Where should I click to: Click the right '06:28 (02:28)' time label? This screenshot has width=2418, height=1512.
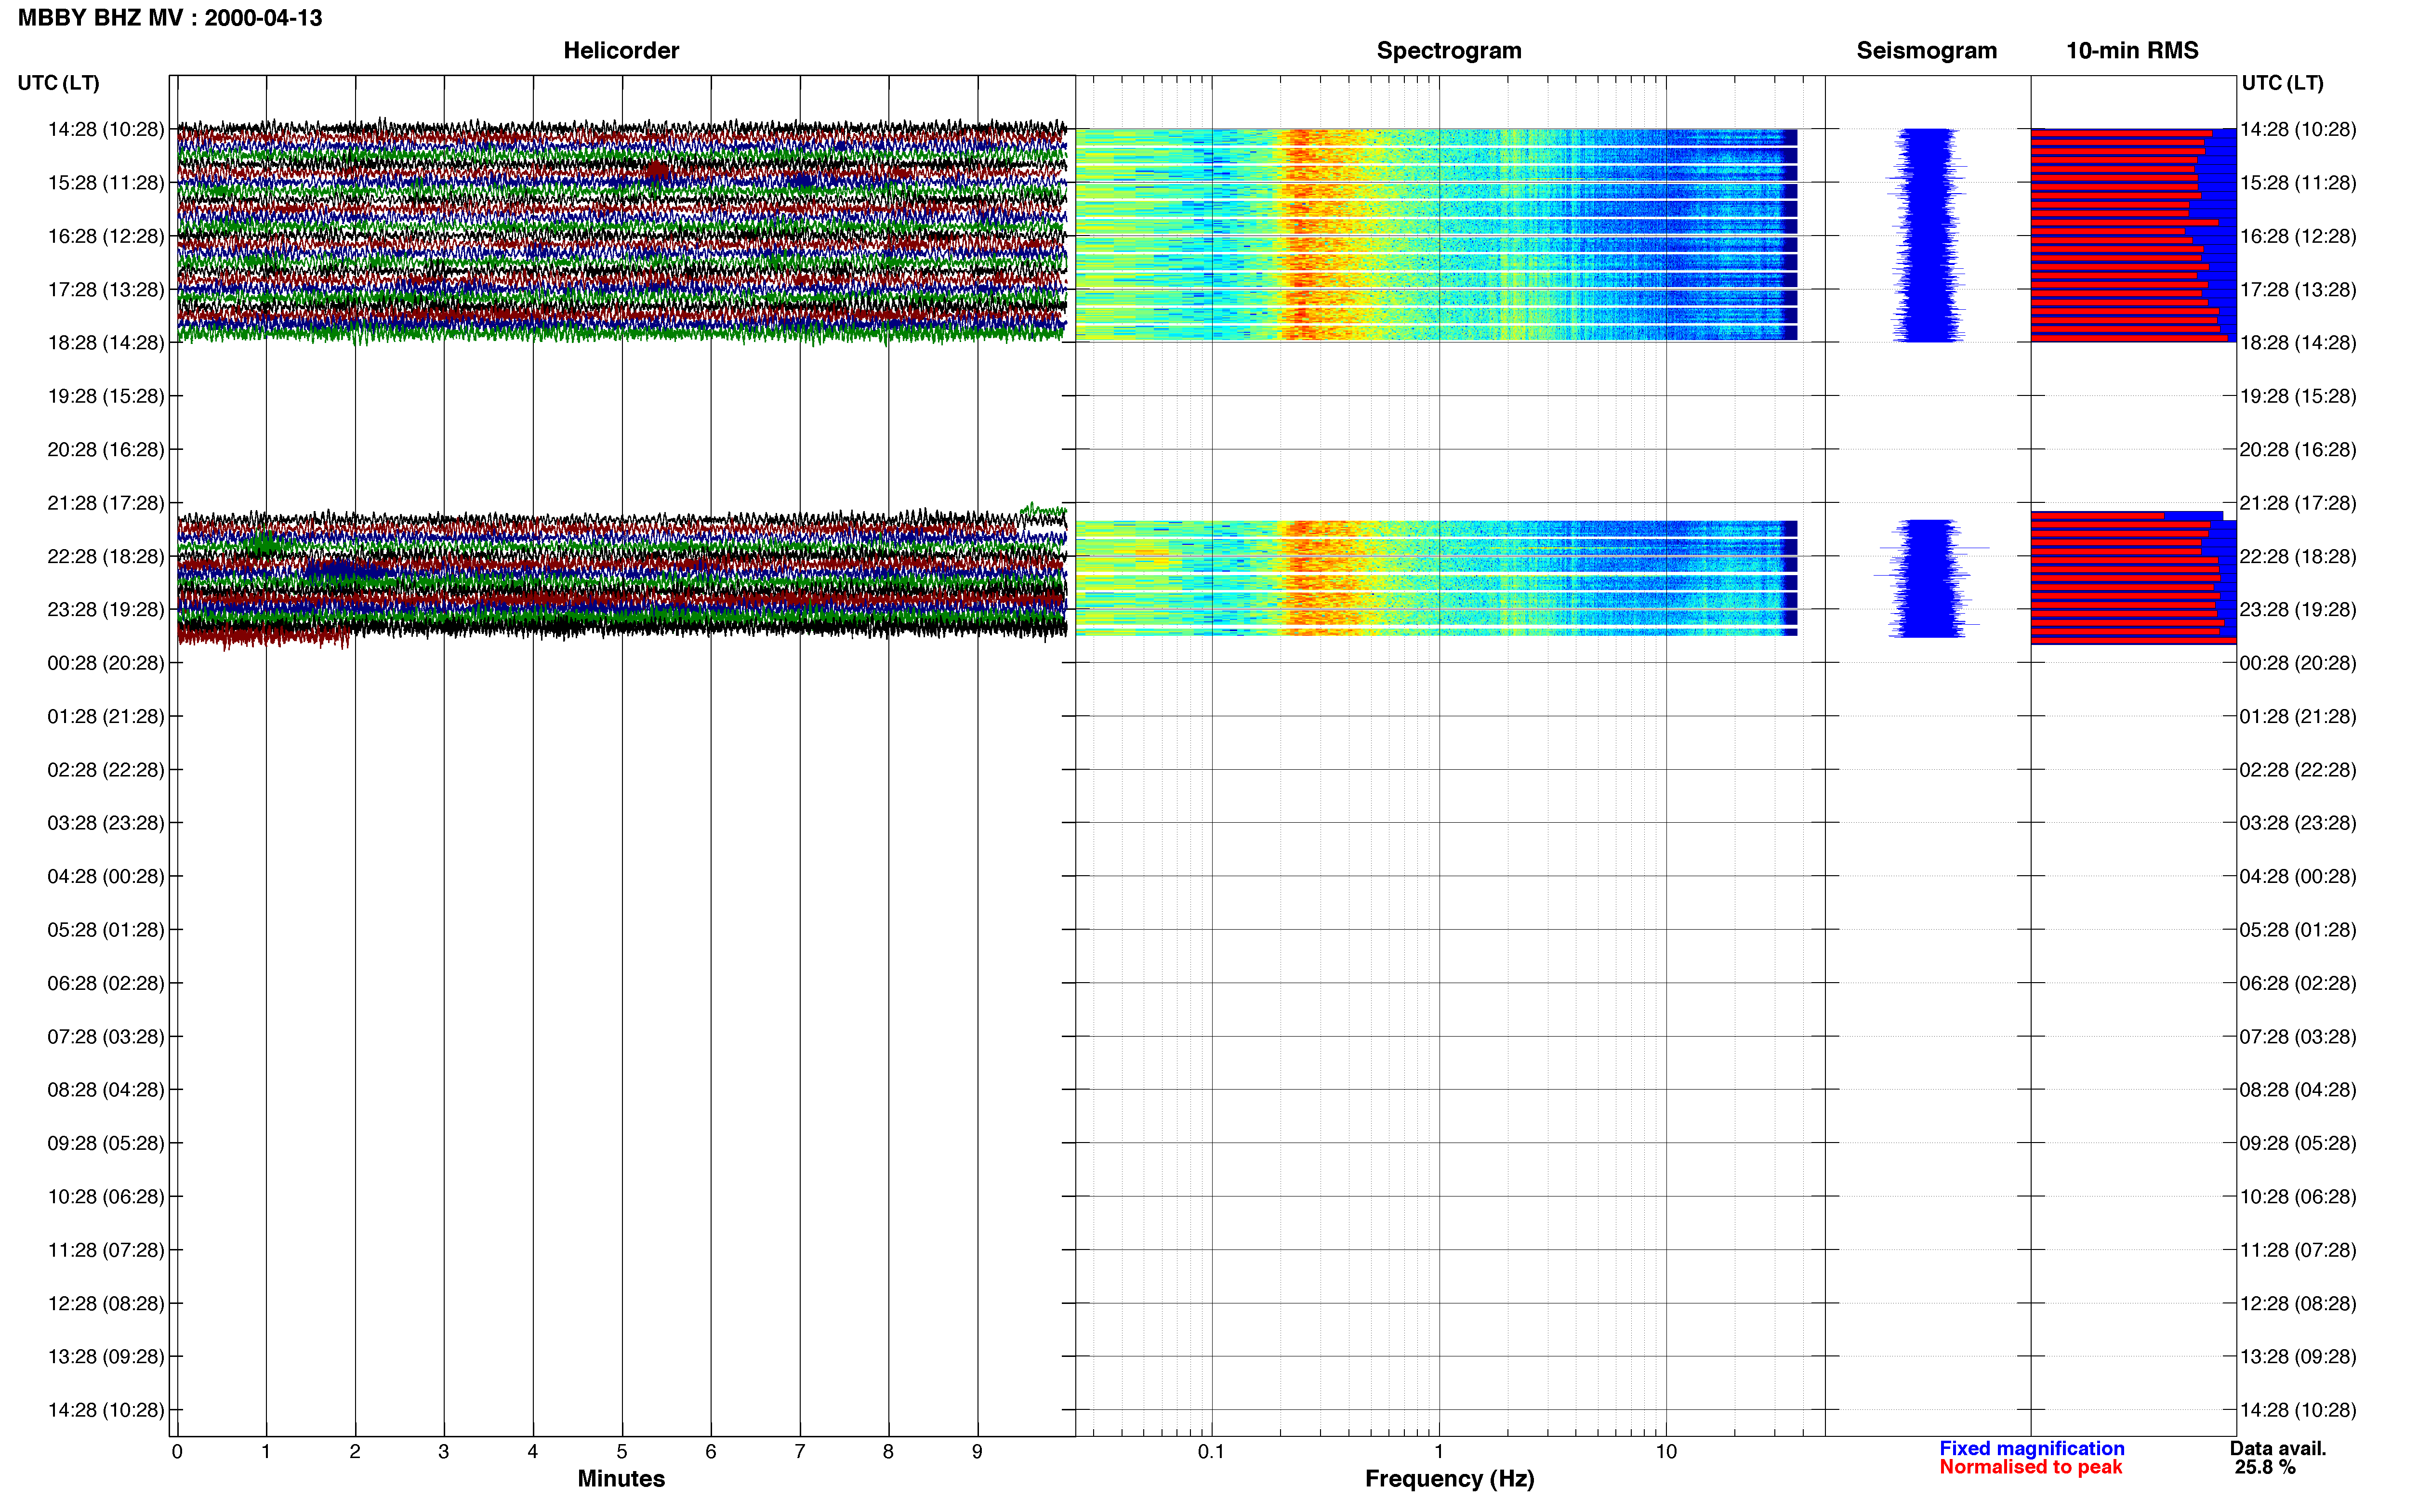2298,983
